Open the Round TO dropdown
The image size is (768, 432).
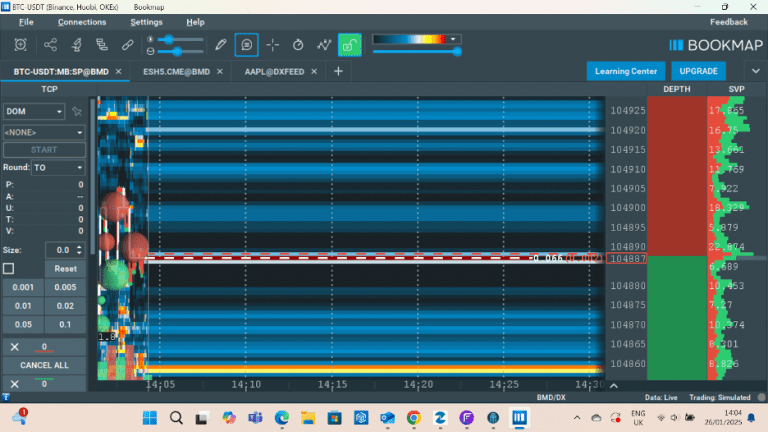pos(58,168)
